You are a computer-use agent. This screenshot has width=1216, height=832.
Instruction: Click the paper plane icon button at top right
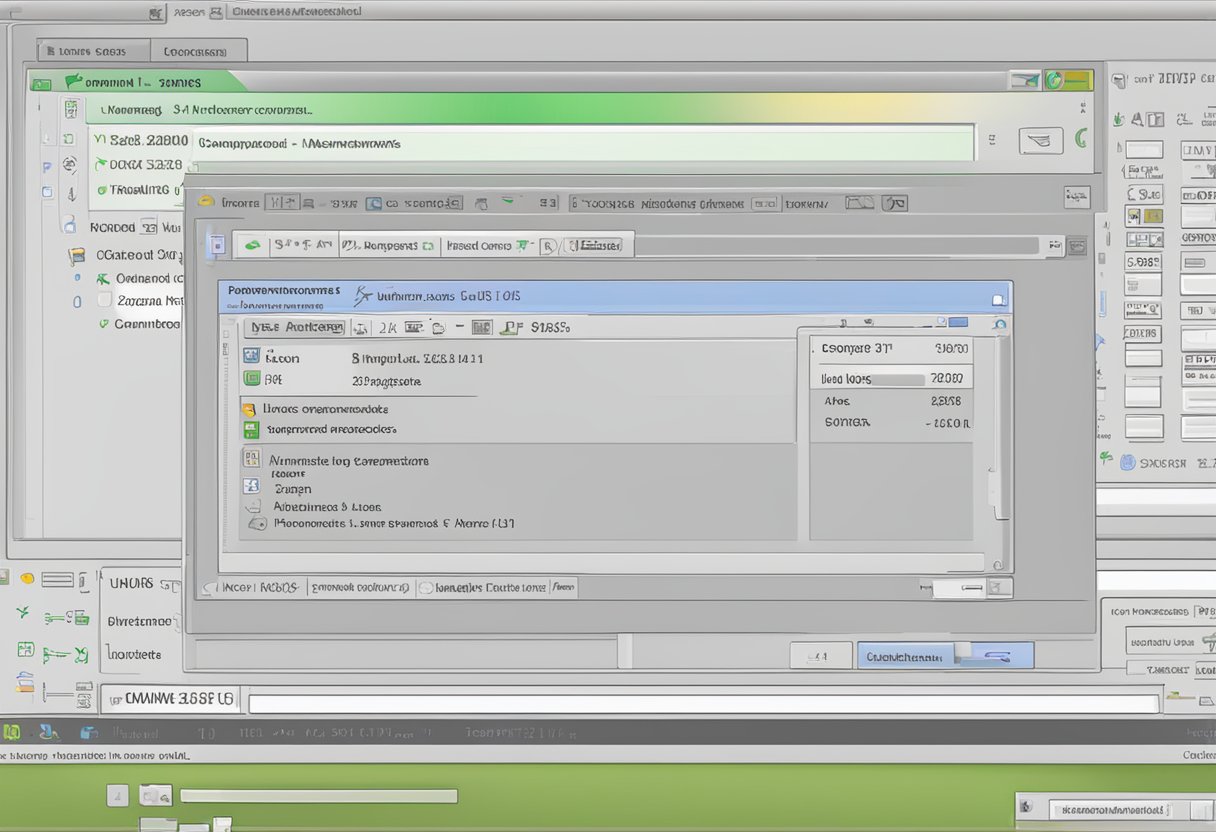click(1040, 141)
